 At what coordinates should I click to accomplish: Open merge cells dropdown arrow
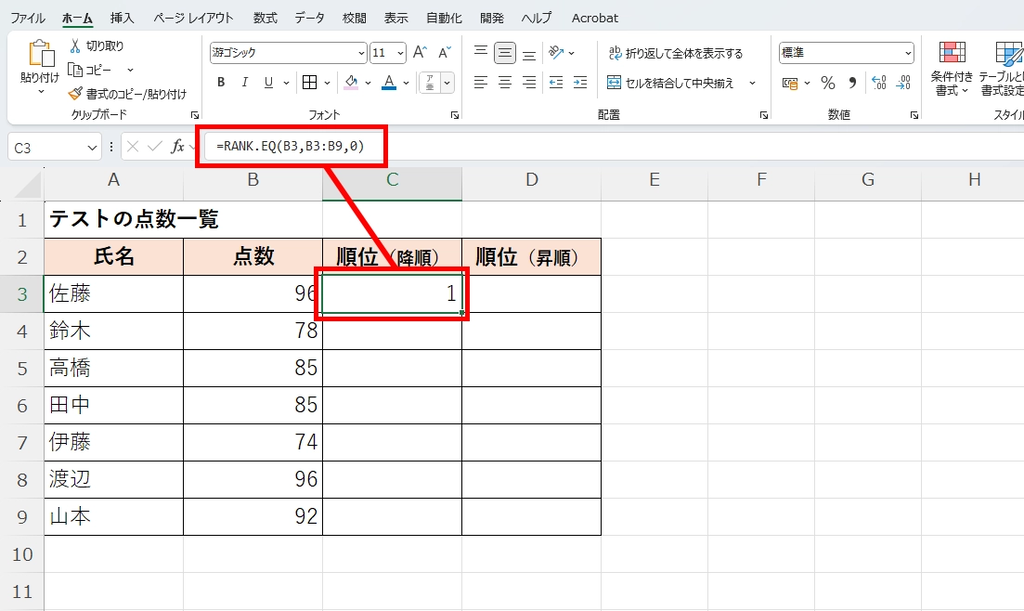point(752,83)
